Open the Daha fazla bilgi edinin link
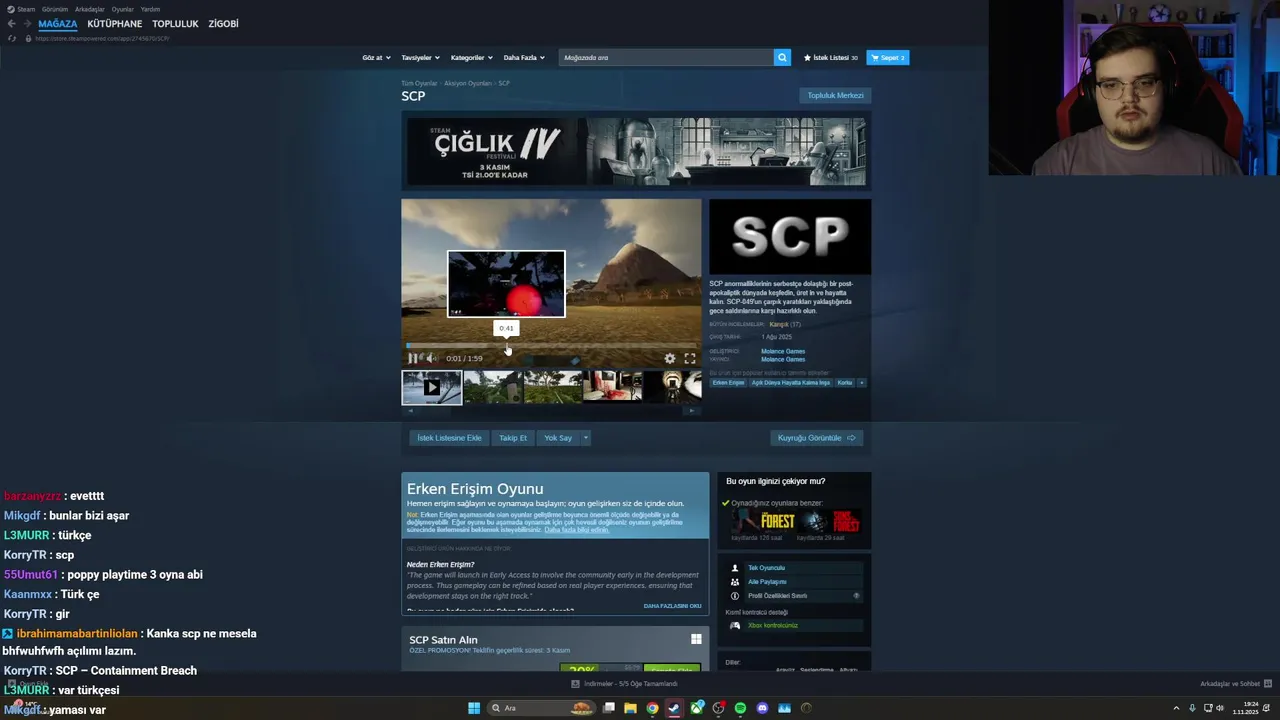The image size is (1280, 720). 577,530
